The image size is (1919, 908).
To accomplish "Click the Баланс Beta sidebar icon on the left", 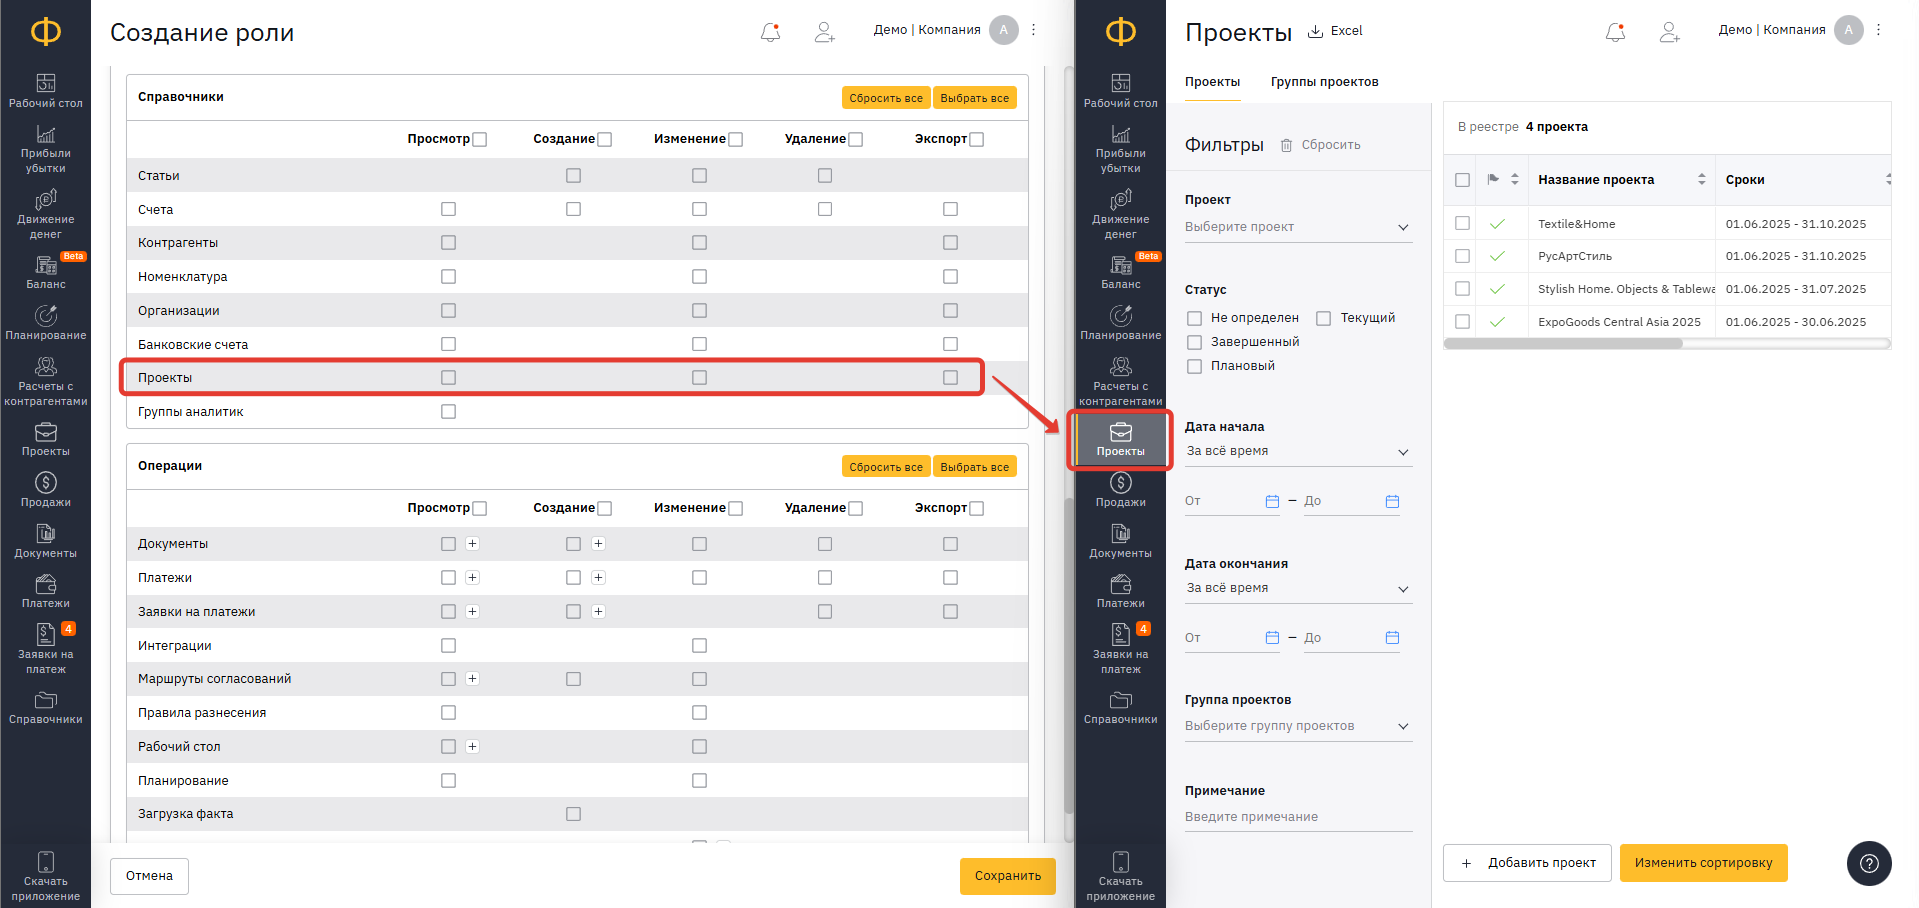I will pos(45,272).
